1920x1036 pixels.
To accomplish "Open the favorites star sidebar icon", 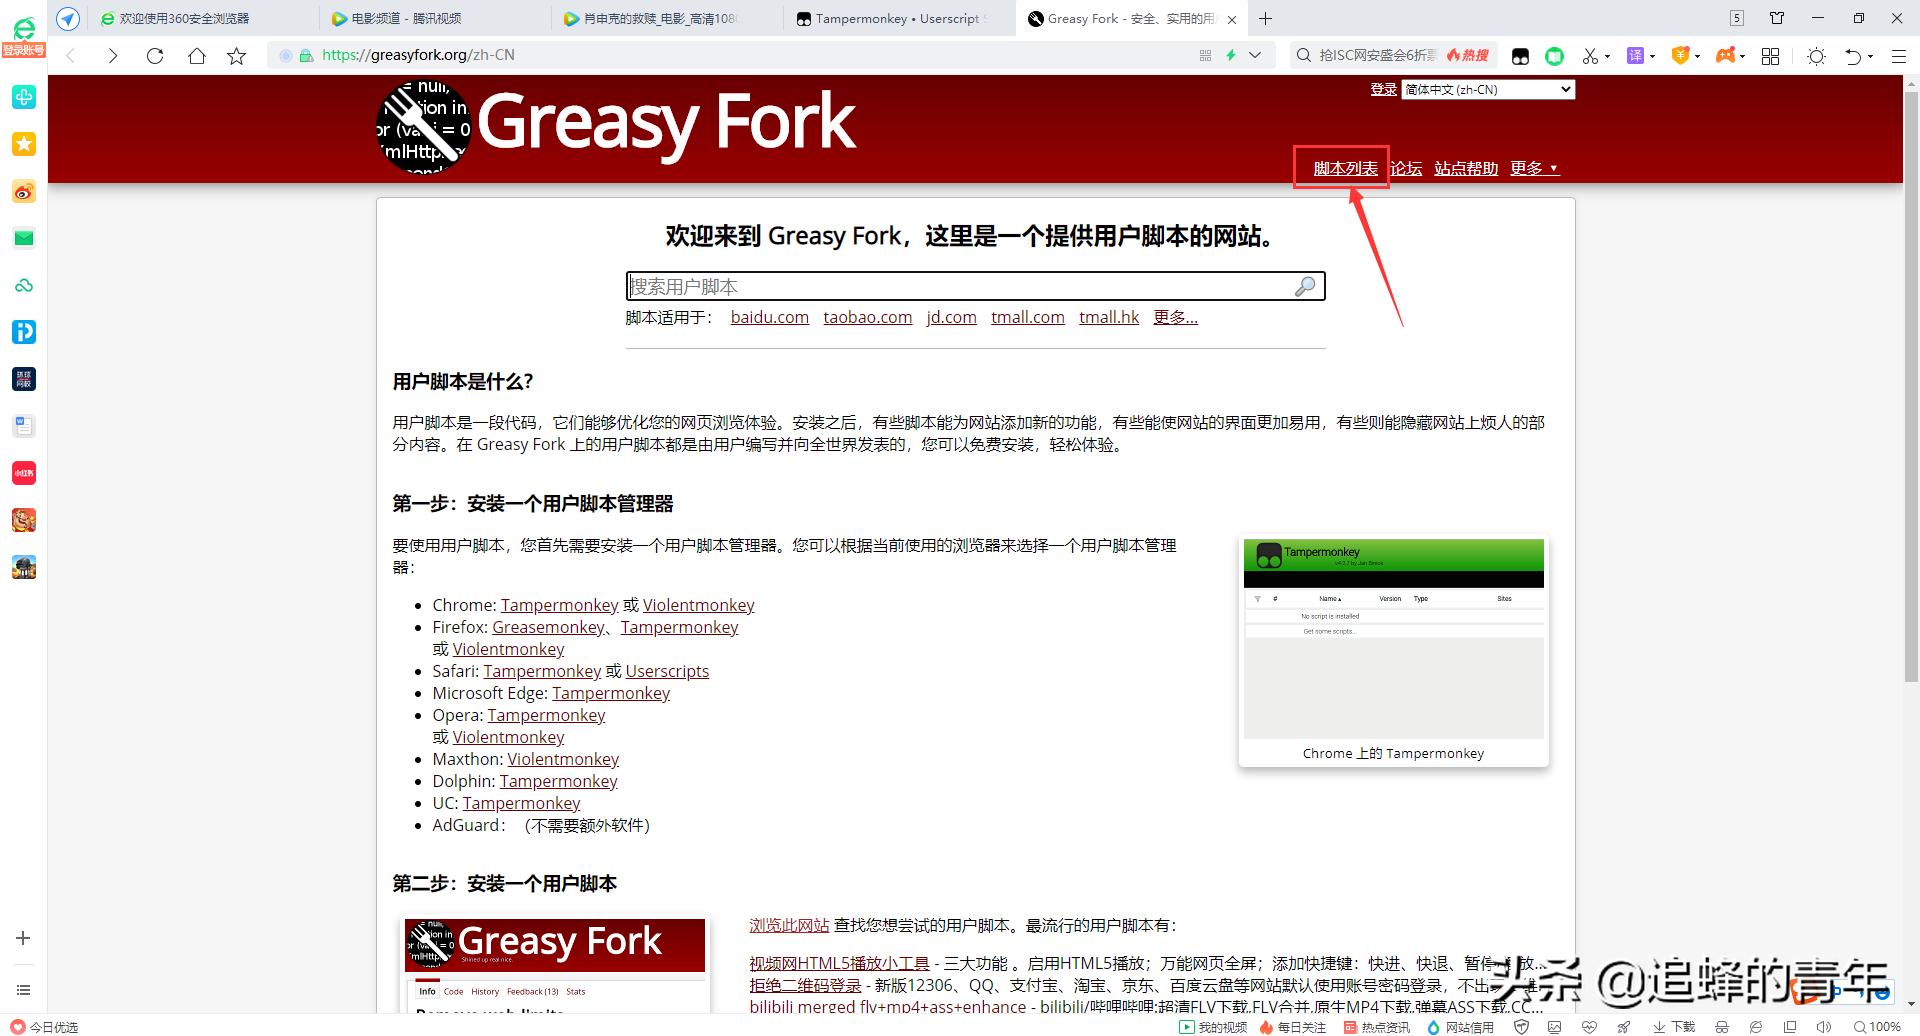I will click(x=24, y=144).
